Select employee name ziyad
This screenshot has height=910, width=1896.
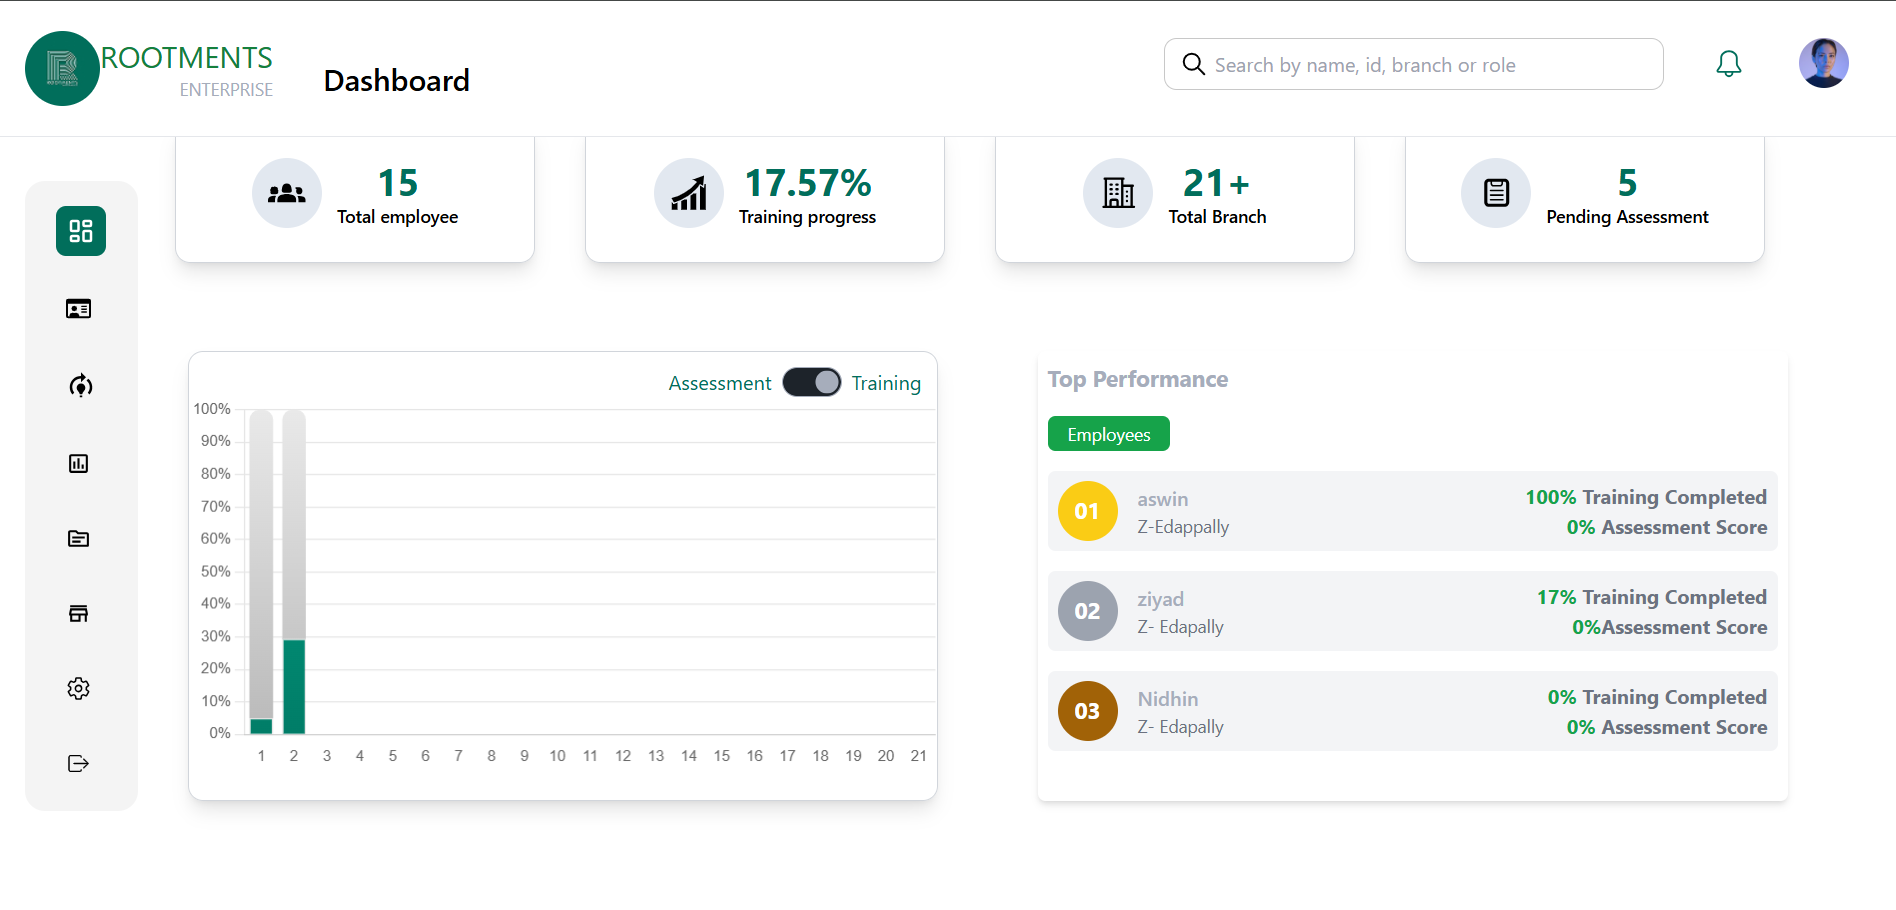(1161, 599)
